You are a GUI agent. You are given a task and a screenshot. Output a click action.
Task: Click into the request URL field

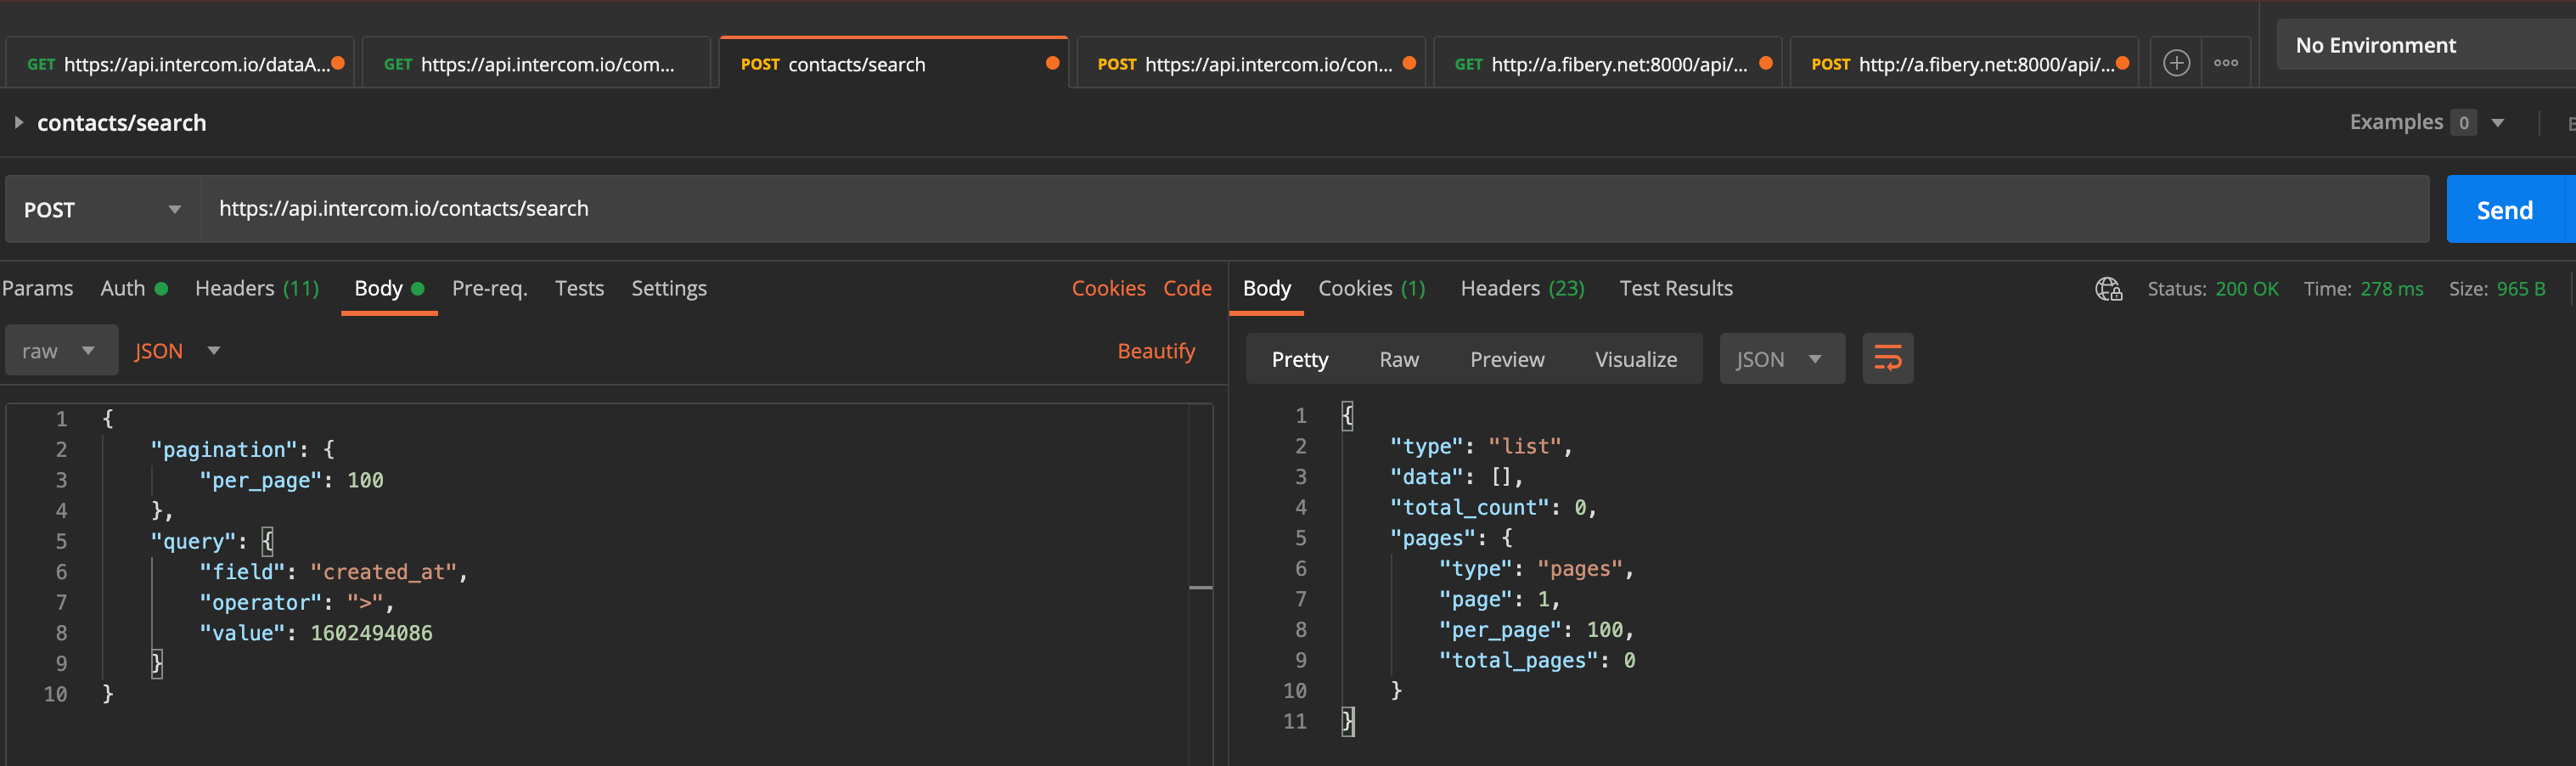(1315, 209)
